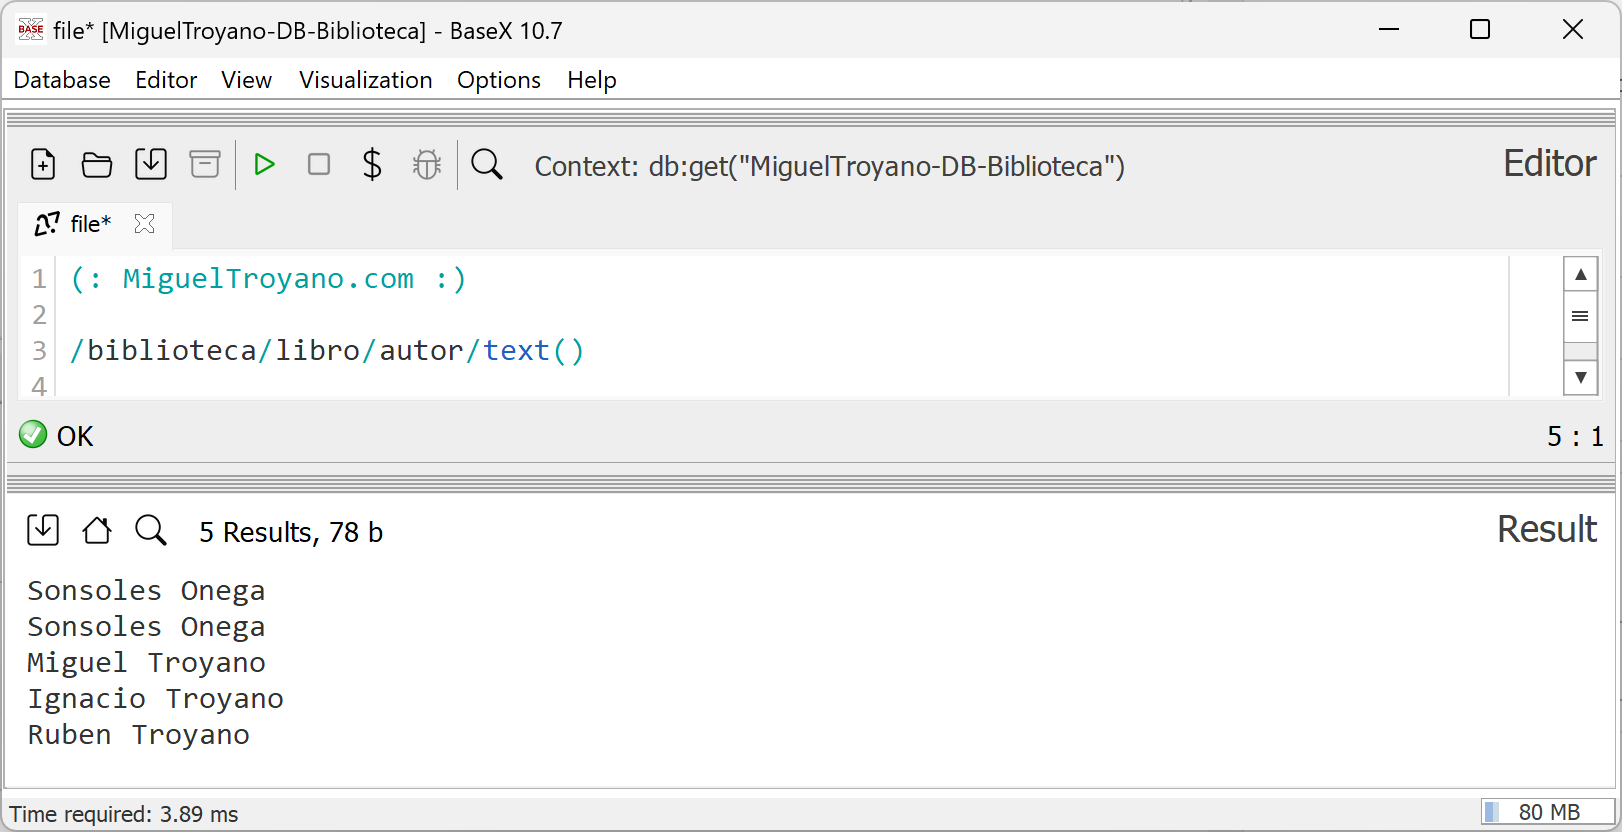Close the BaseX window
Viewport: 1622px width, 832px height.
[1572, 30]
